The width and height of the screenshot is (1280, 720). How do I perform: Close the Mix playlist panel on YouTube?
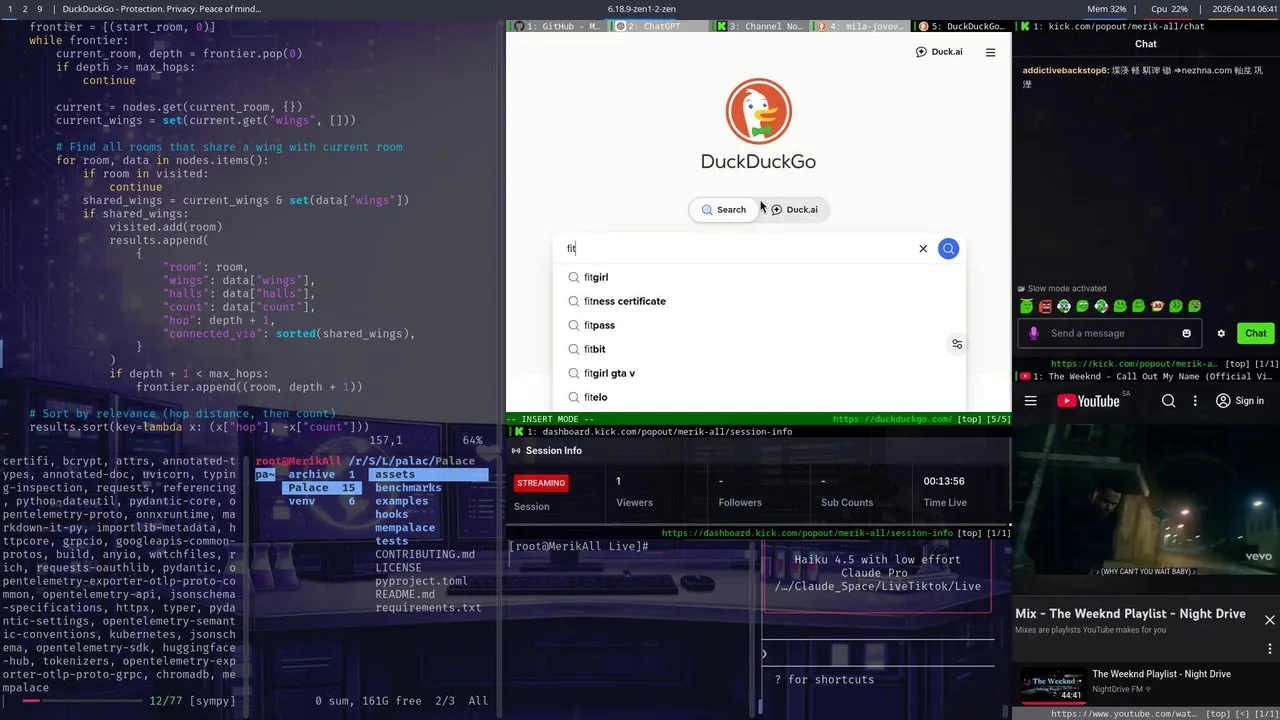(1270, 620)
